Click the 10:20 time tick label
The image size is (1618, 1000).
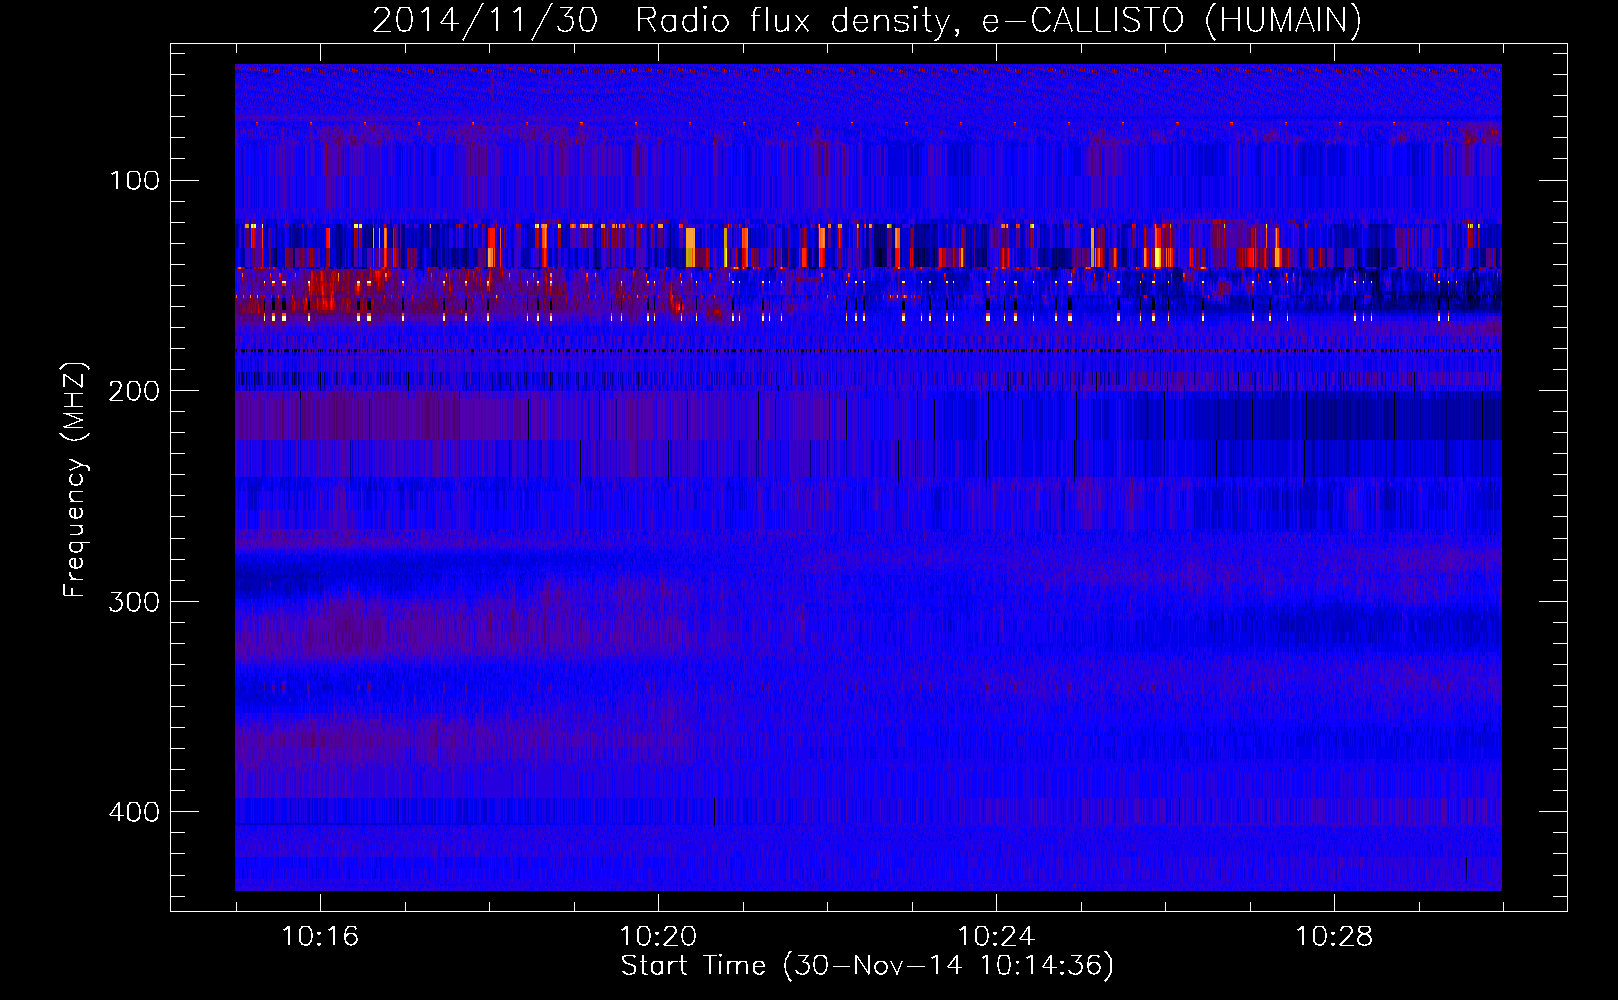point(658,937)
